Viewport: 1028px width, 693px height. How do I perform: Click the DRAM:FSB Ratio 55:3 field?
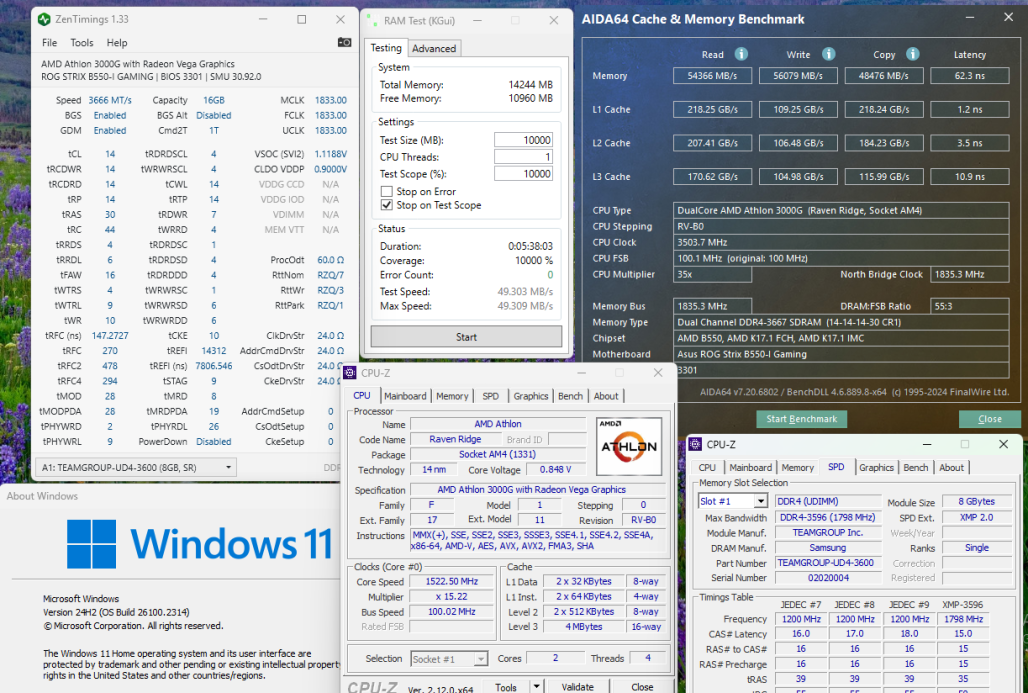click(970, 306)
